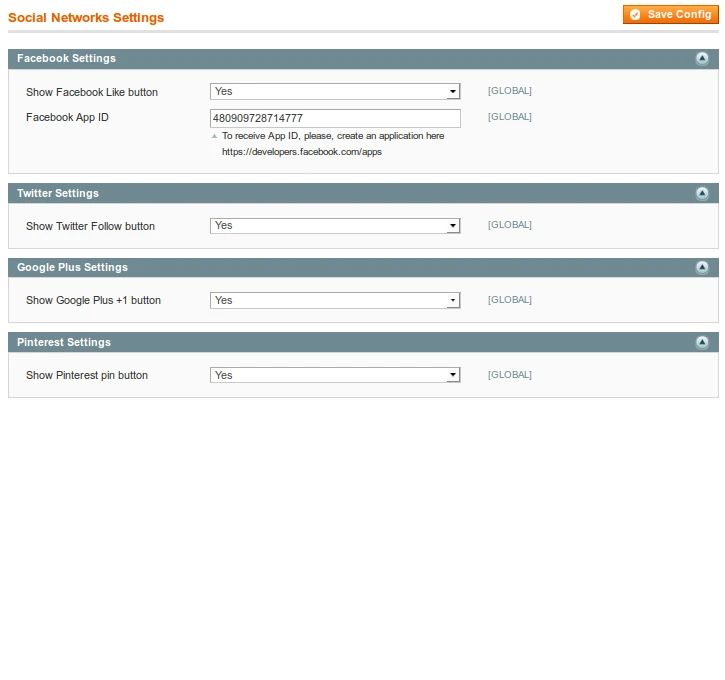725x680 pixels.
Task: Click the [GLOBAL] tag beside Pinterest pin dropdown
Action: coord(510,374)
